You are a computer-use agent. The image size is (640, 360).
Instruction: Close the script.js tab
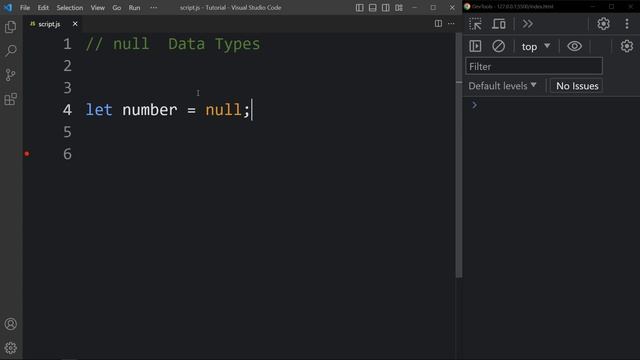pyautogui.click(x=75, y=24)
